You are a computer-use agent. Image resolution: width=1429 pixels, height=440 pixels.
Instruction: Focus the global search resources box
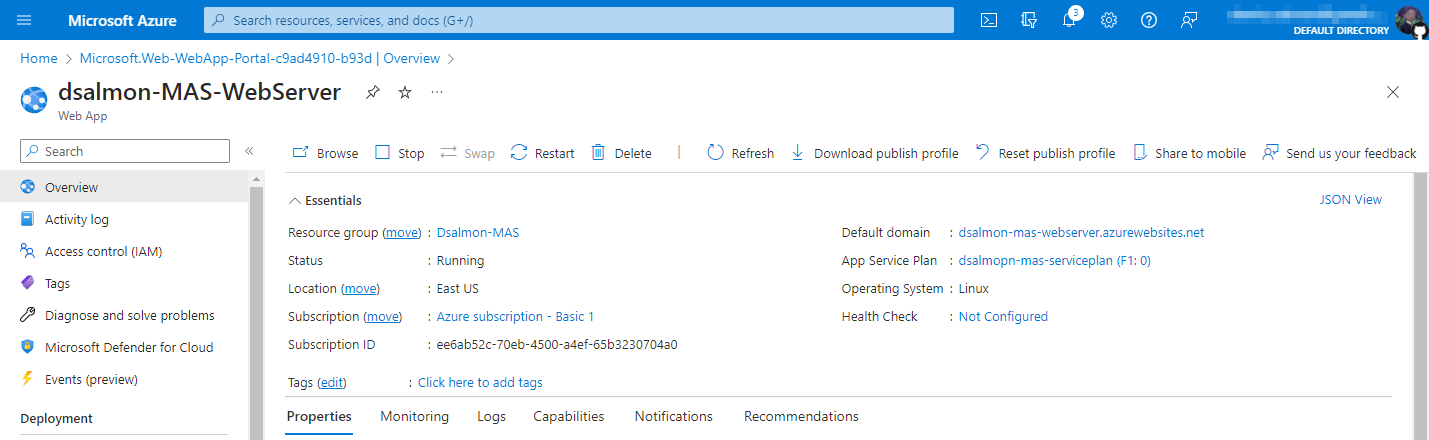[577, 20]
